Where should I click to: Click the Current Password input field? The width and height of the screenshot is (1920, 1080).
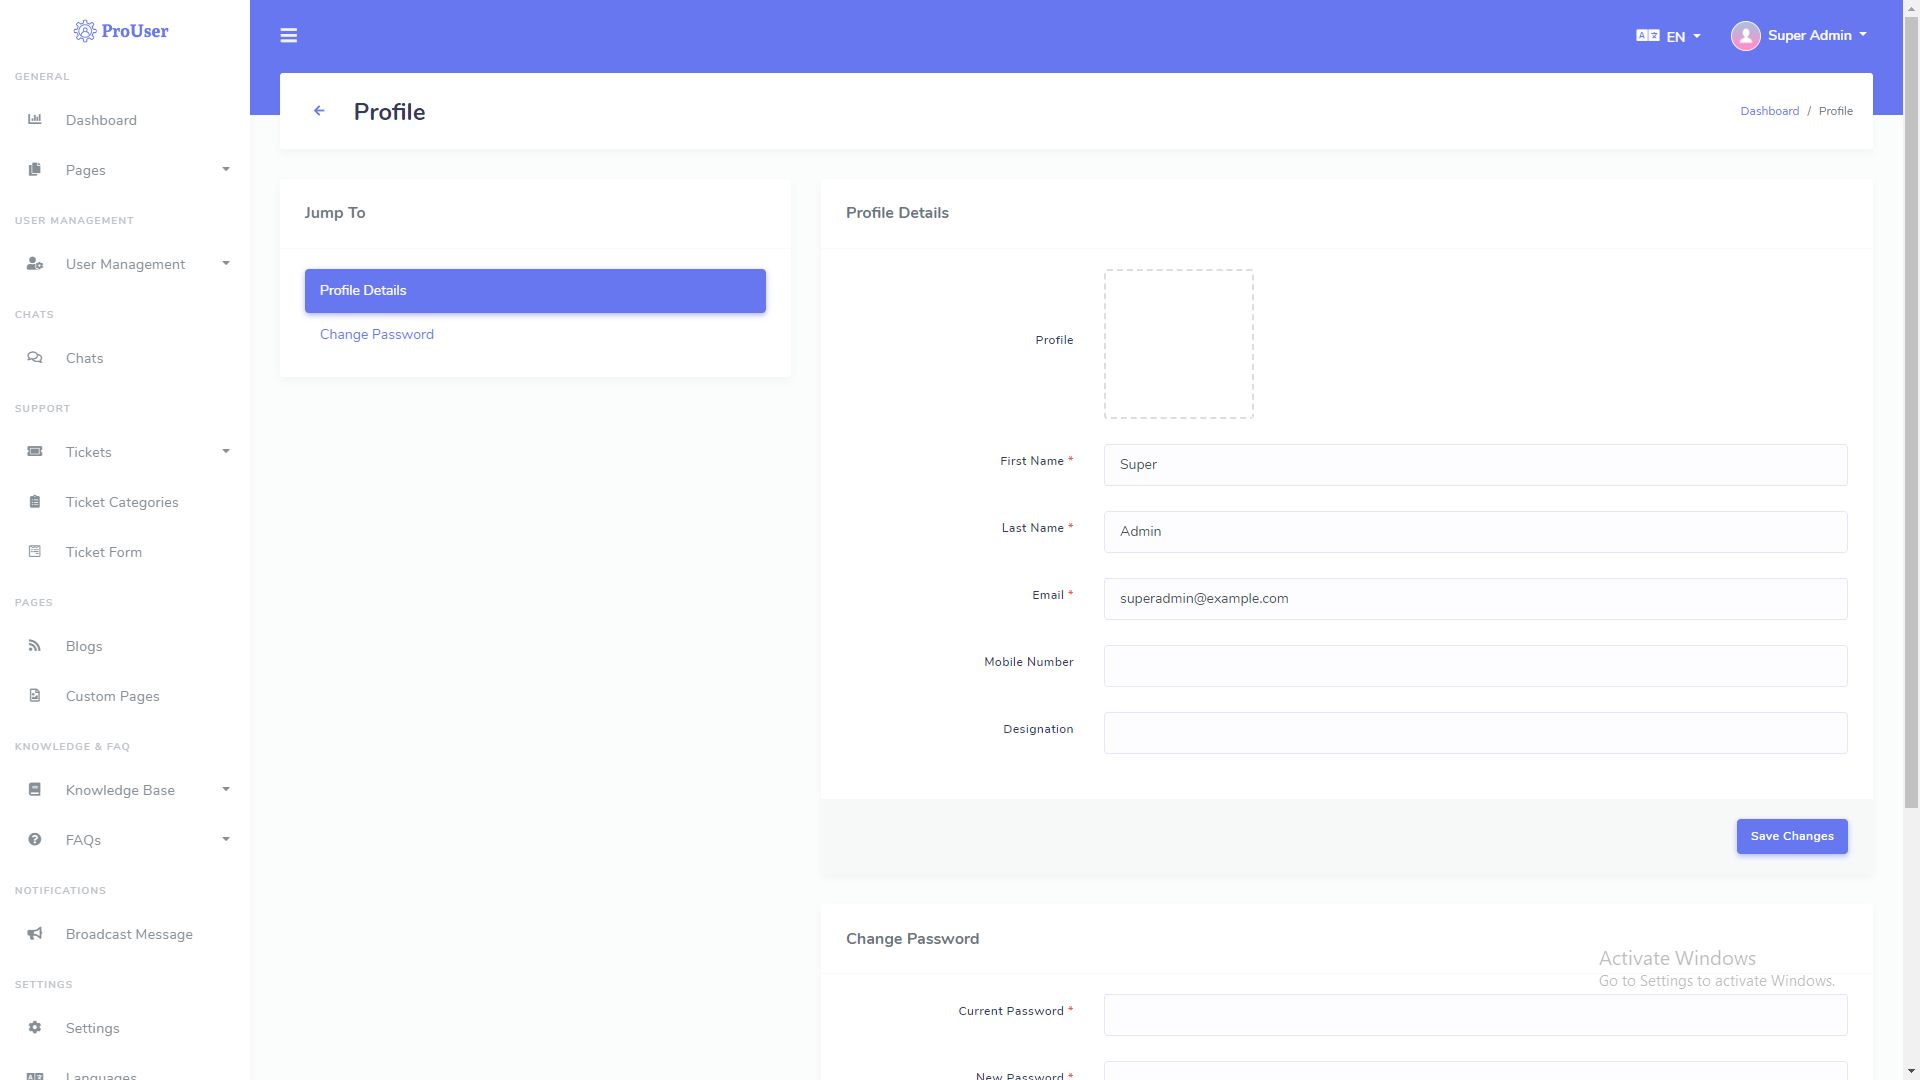click(1475, 1015)
